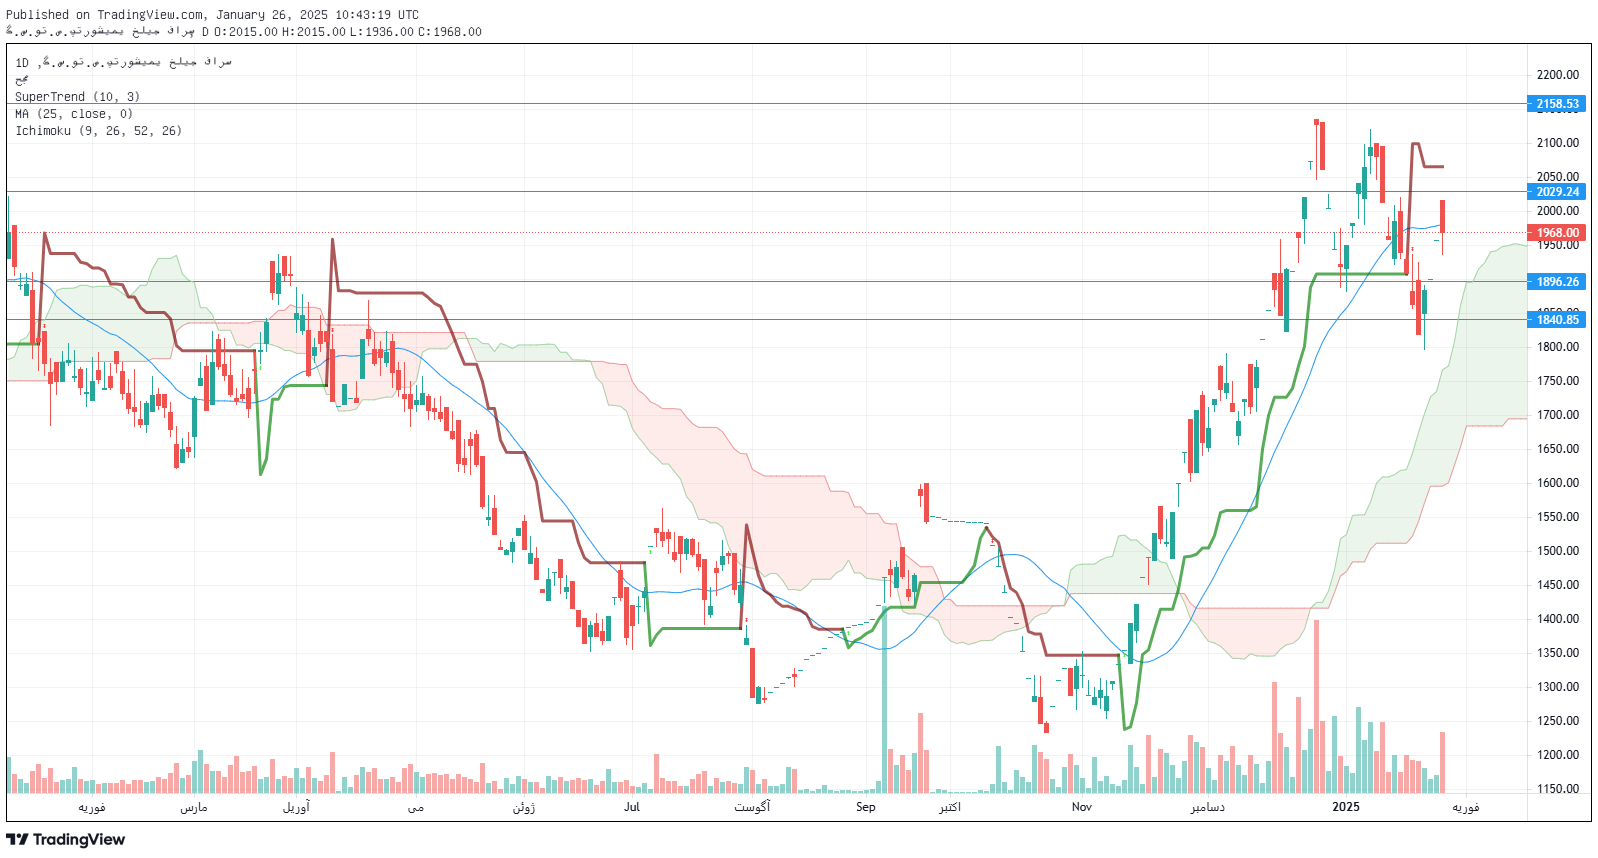Click the 1400.00 price axis label
This screenshot has height=858, width=1598.
point(1558,619)
